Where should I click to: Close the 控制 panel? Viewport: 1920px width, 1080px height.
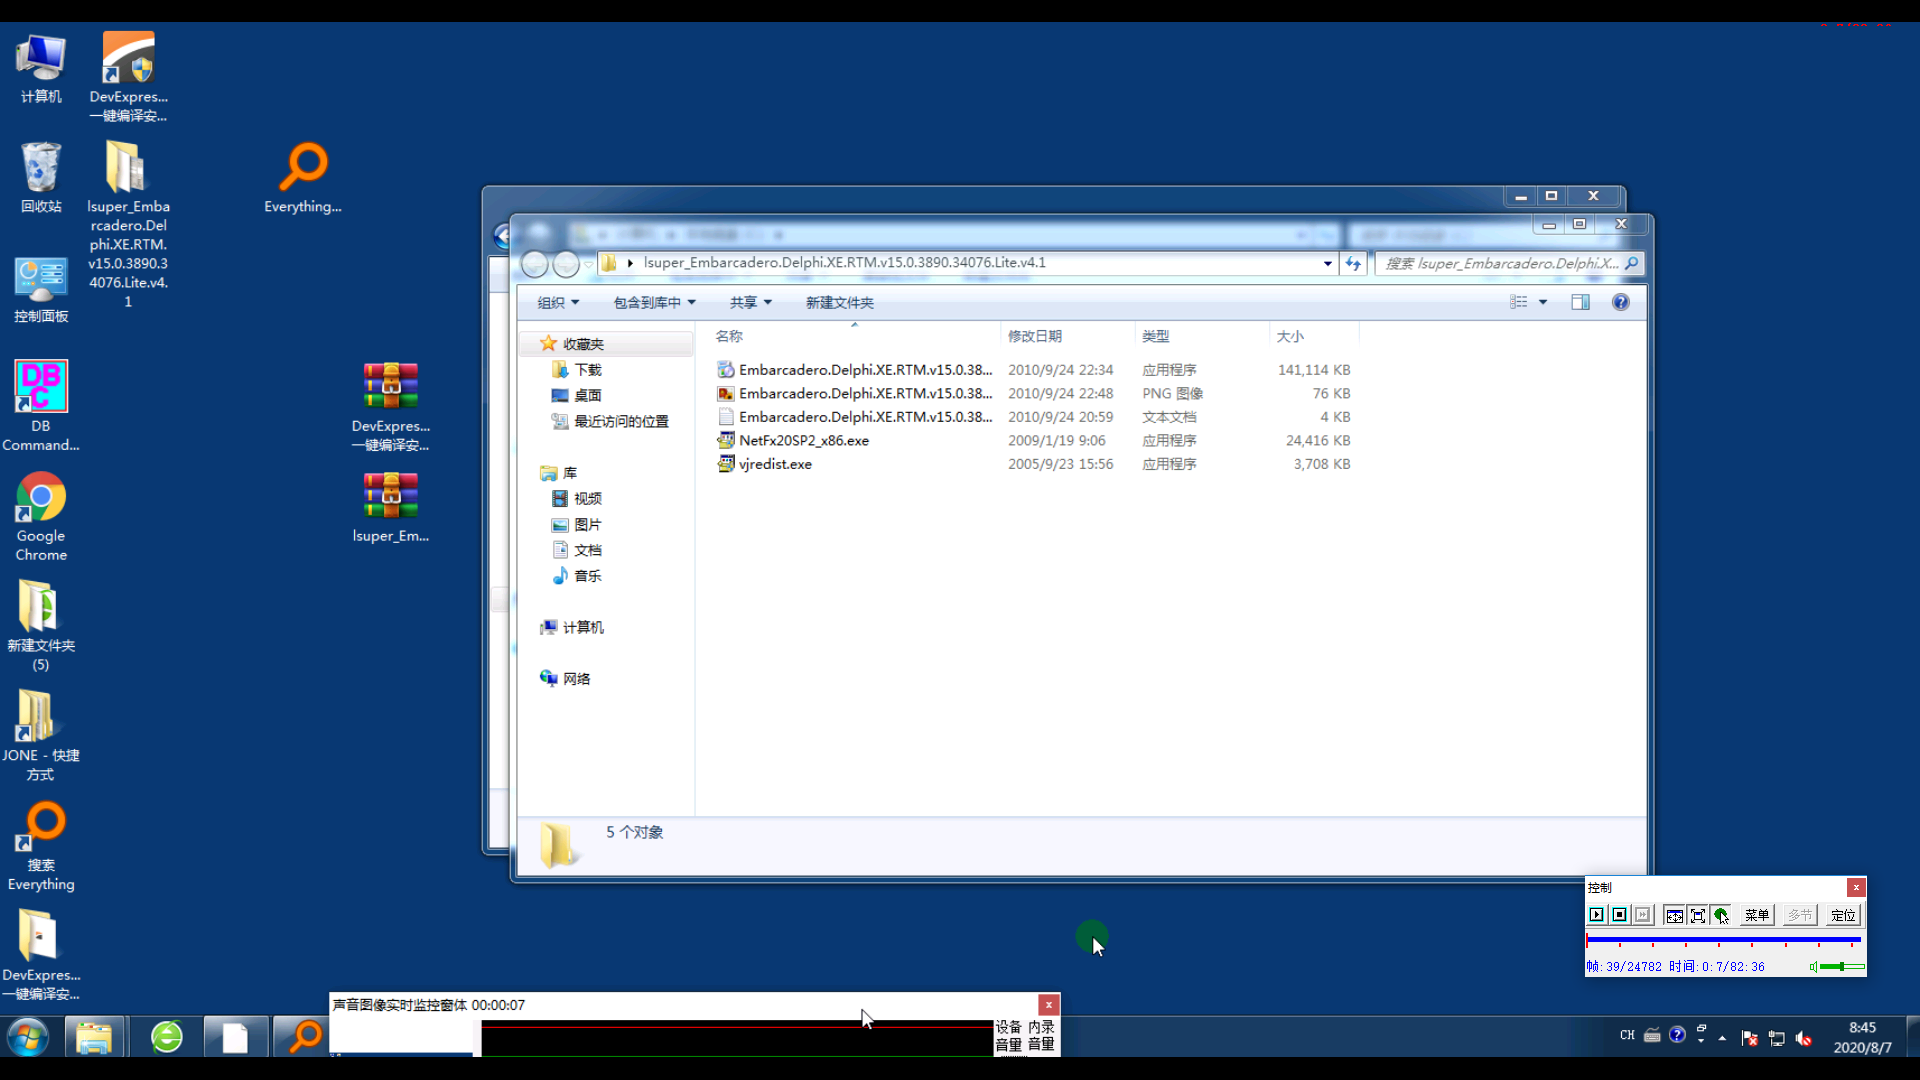[1856, 887]
